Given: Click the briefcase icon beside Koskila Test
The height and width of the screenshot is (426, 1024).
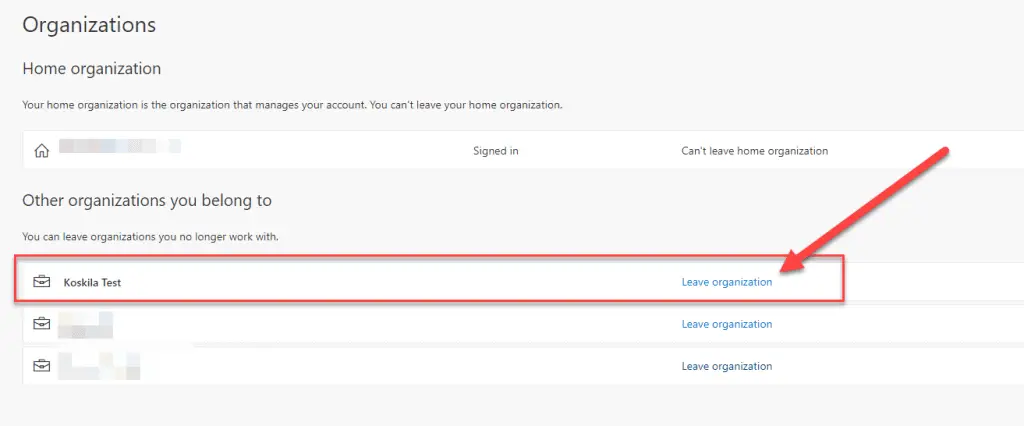Looking at the screenshot, I should (42, 282).
